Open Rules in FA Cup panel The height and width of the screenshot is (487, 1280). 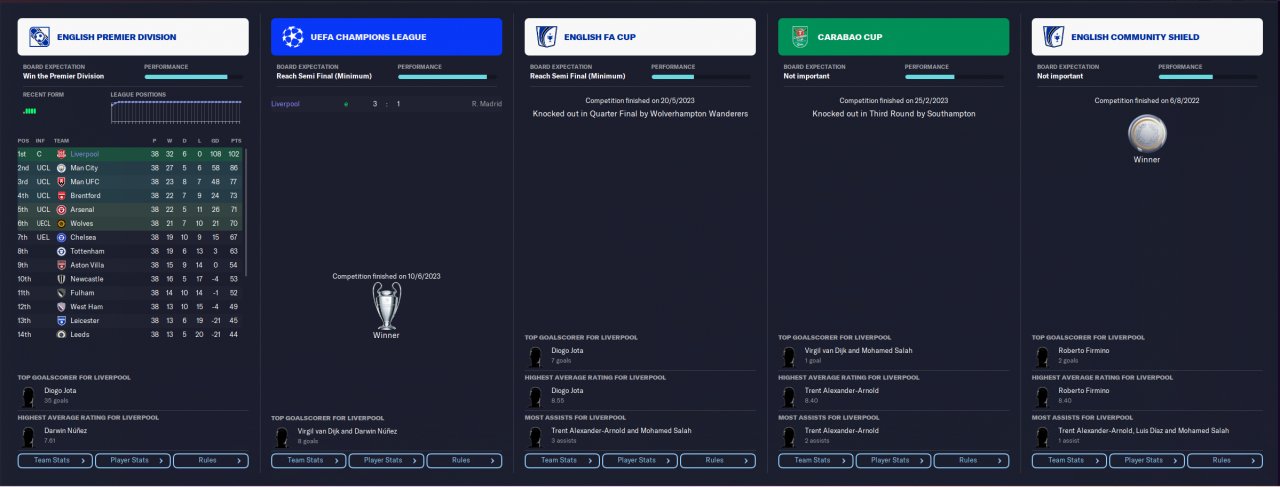718,460
